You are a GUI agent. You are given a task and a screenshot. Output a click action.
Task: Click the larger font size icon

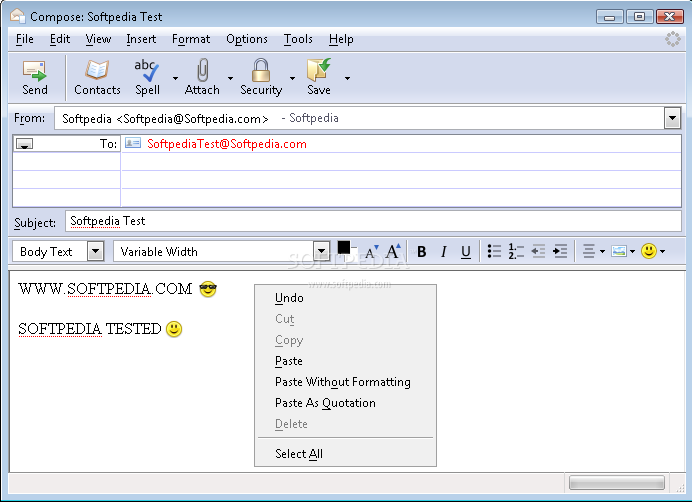[393, 251]
